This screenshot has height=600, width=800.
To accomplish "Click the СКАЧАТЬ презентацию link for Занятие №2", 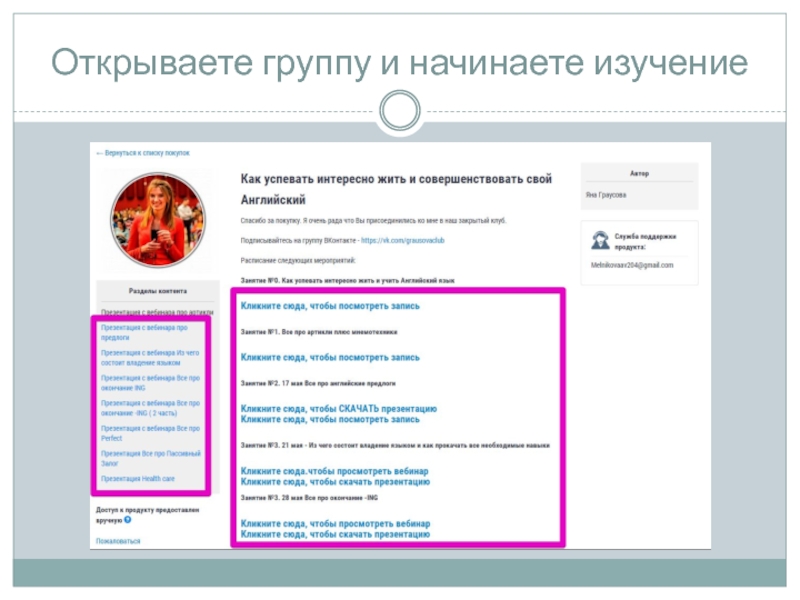I will click(x=338, y=408).
